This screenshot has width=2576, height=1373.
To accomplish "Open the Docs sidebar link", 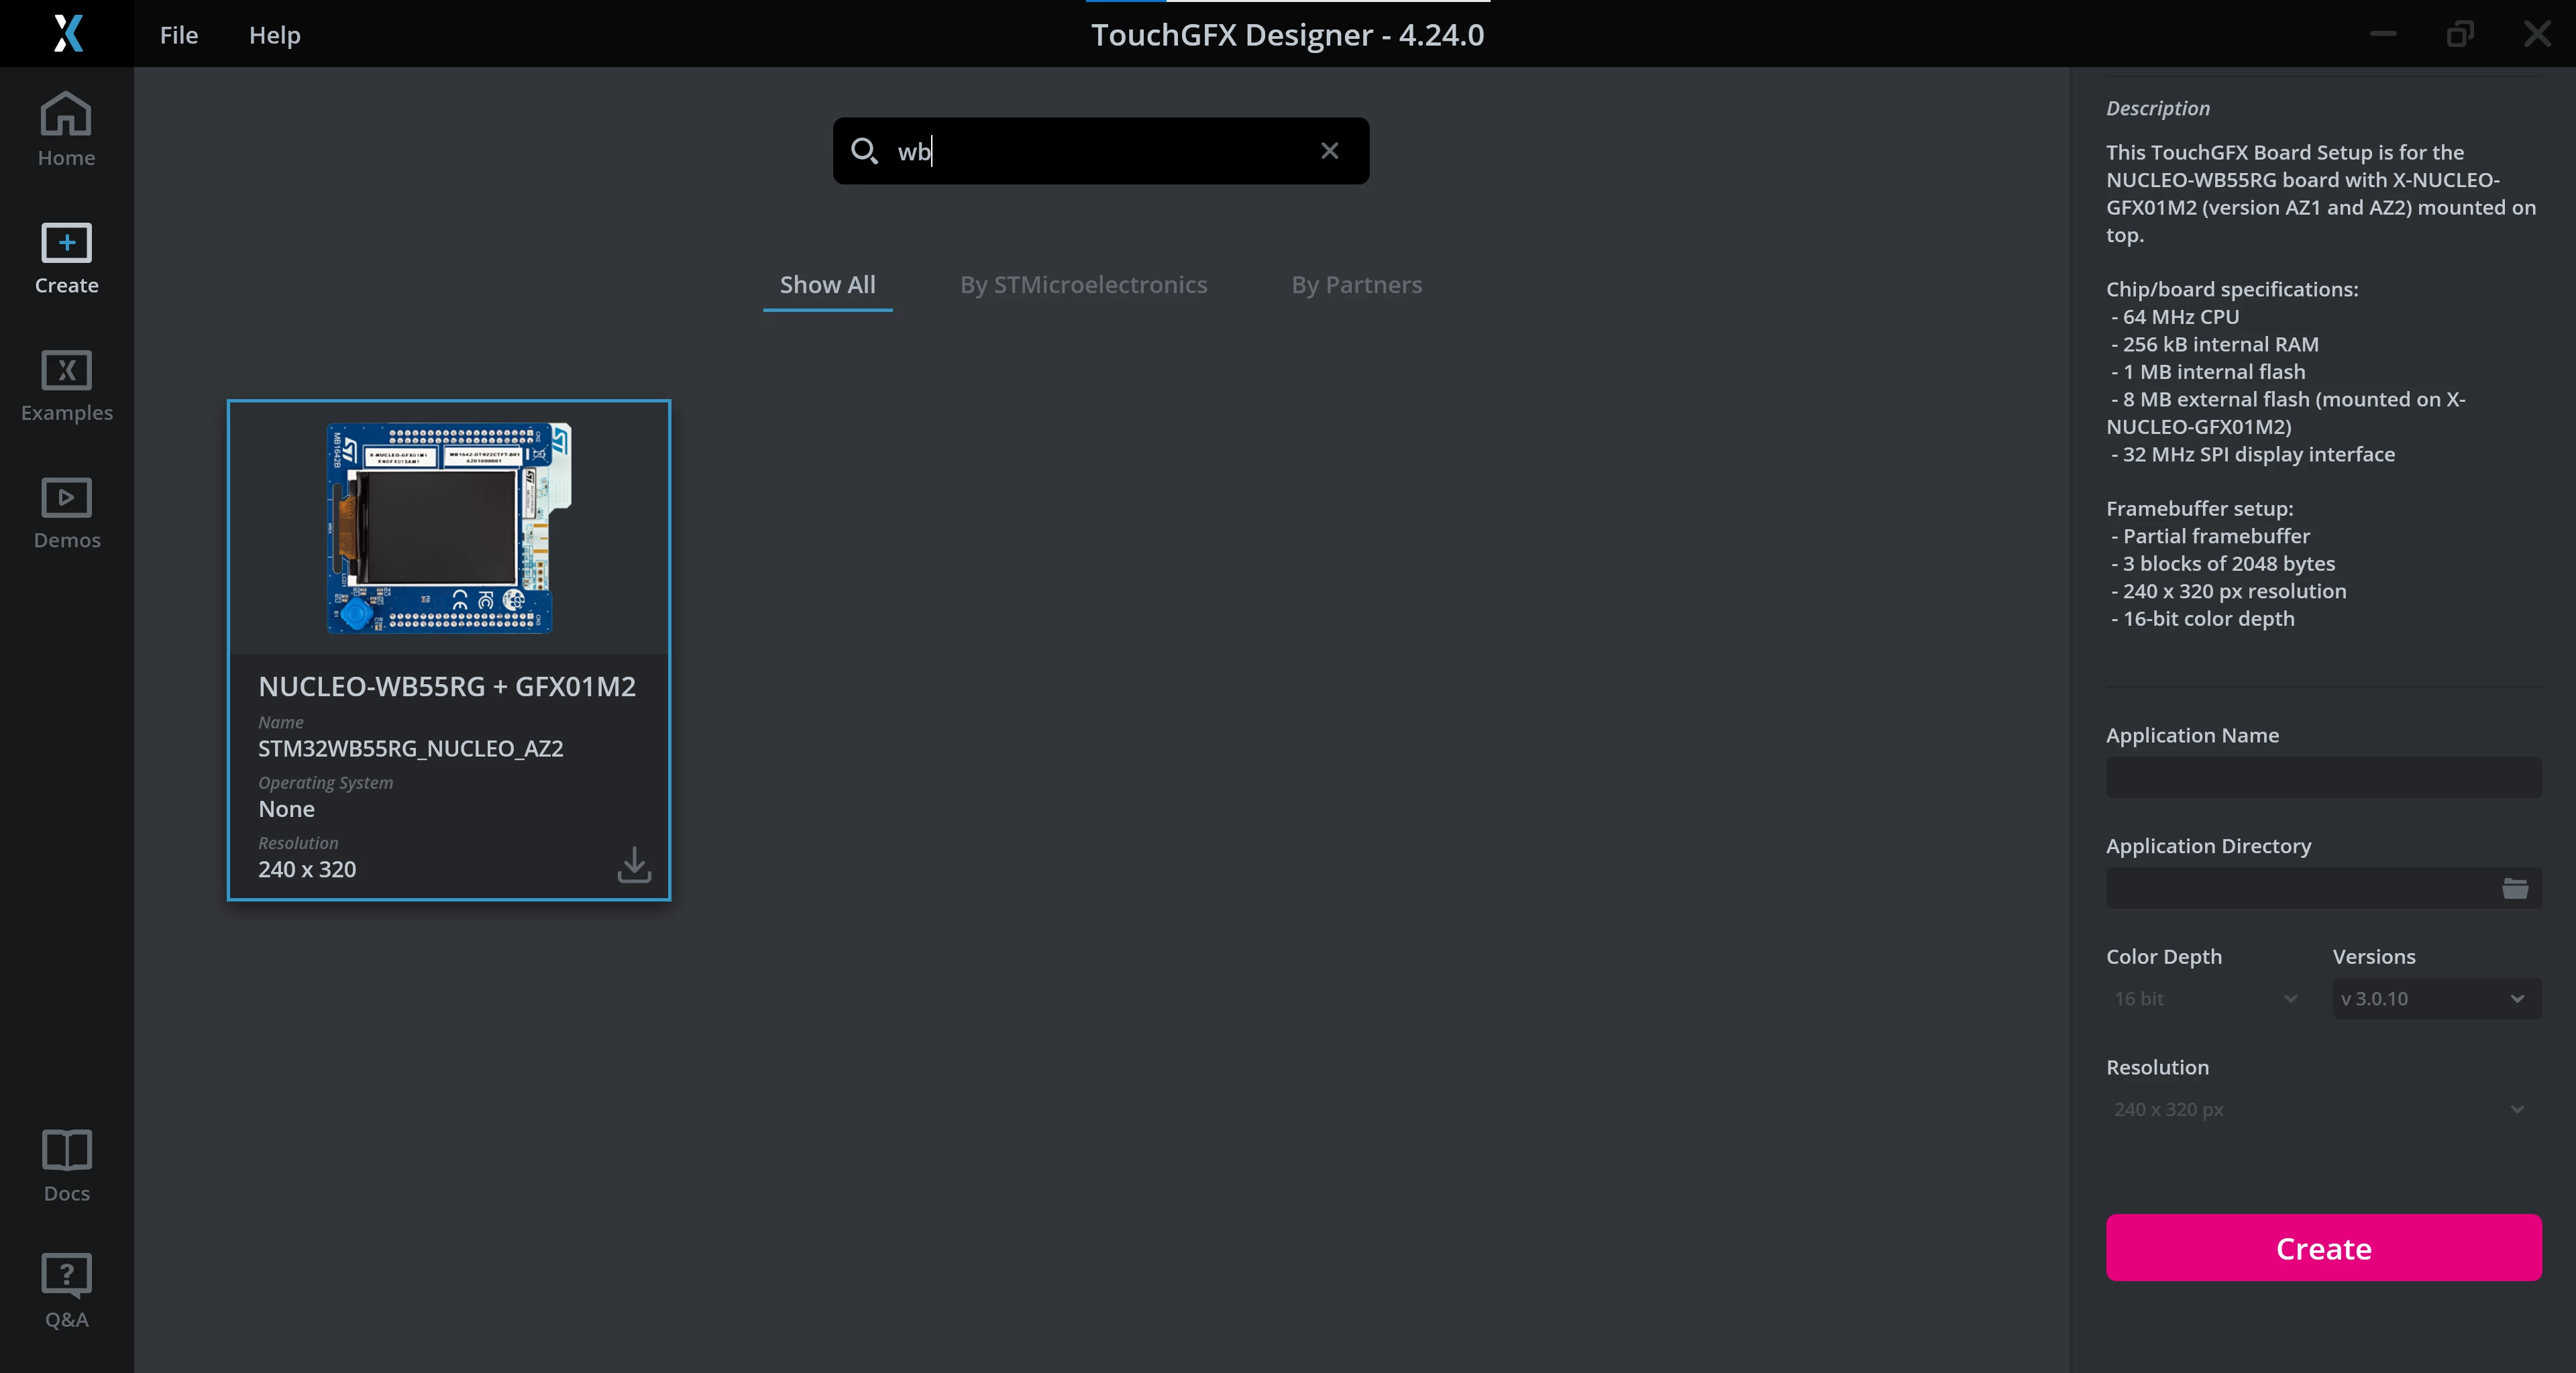I will click(x=66, y=1166).
